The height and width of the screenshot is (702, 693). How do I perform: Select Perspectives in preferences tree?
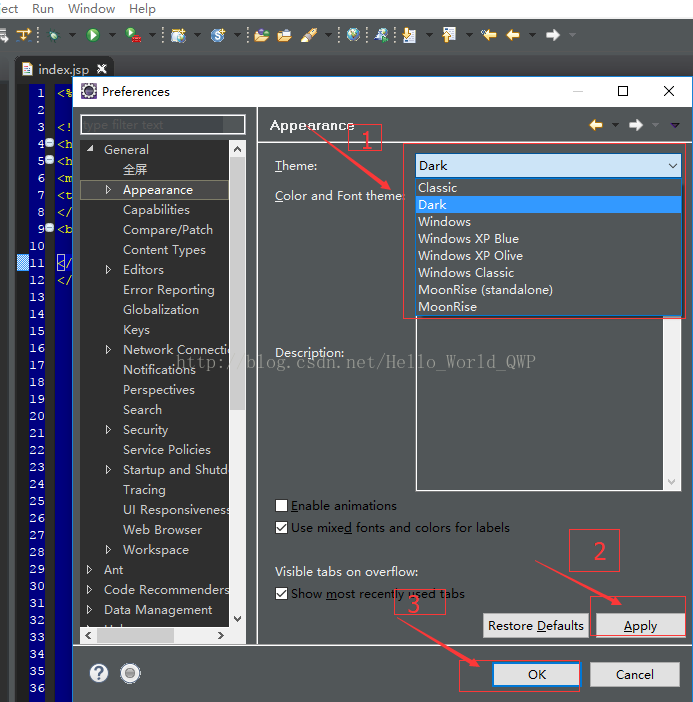pyautogui.click(x=159, y=390)
